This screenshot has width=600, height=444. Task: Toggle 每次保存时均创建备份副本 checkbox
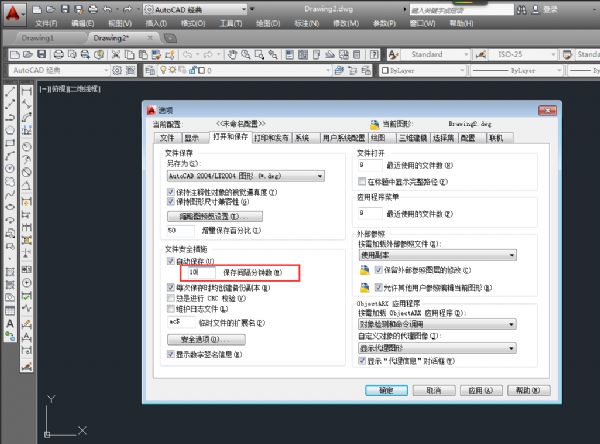tap(171, 287)
